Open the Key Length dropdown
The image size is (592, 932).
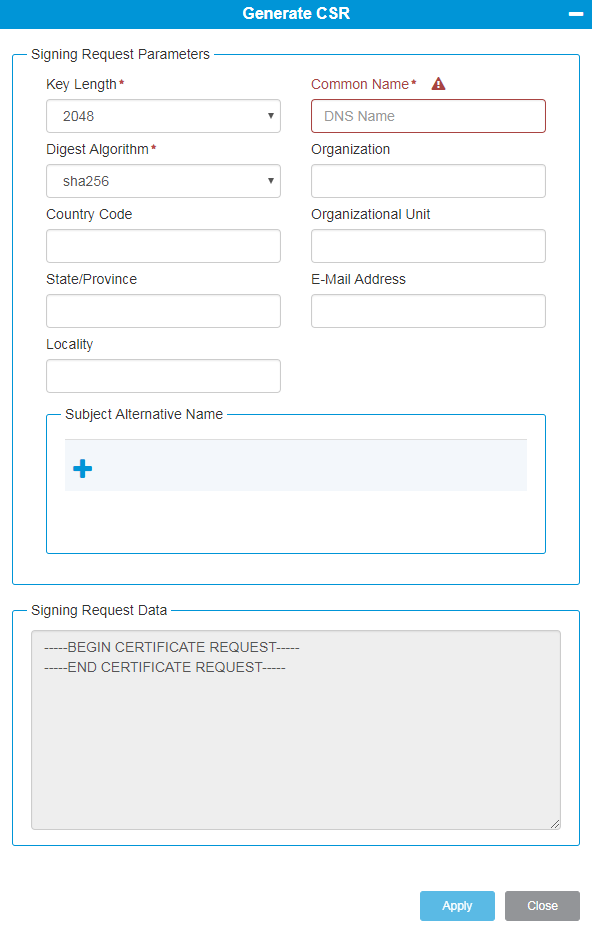(x=163, y=116)
